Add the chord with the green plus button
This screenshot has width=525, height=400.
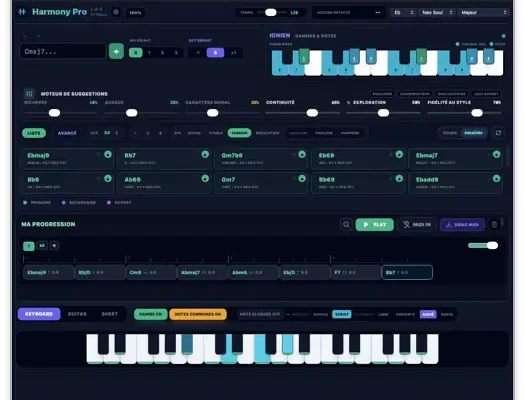(116, 52)
